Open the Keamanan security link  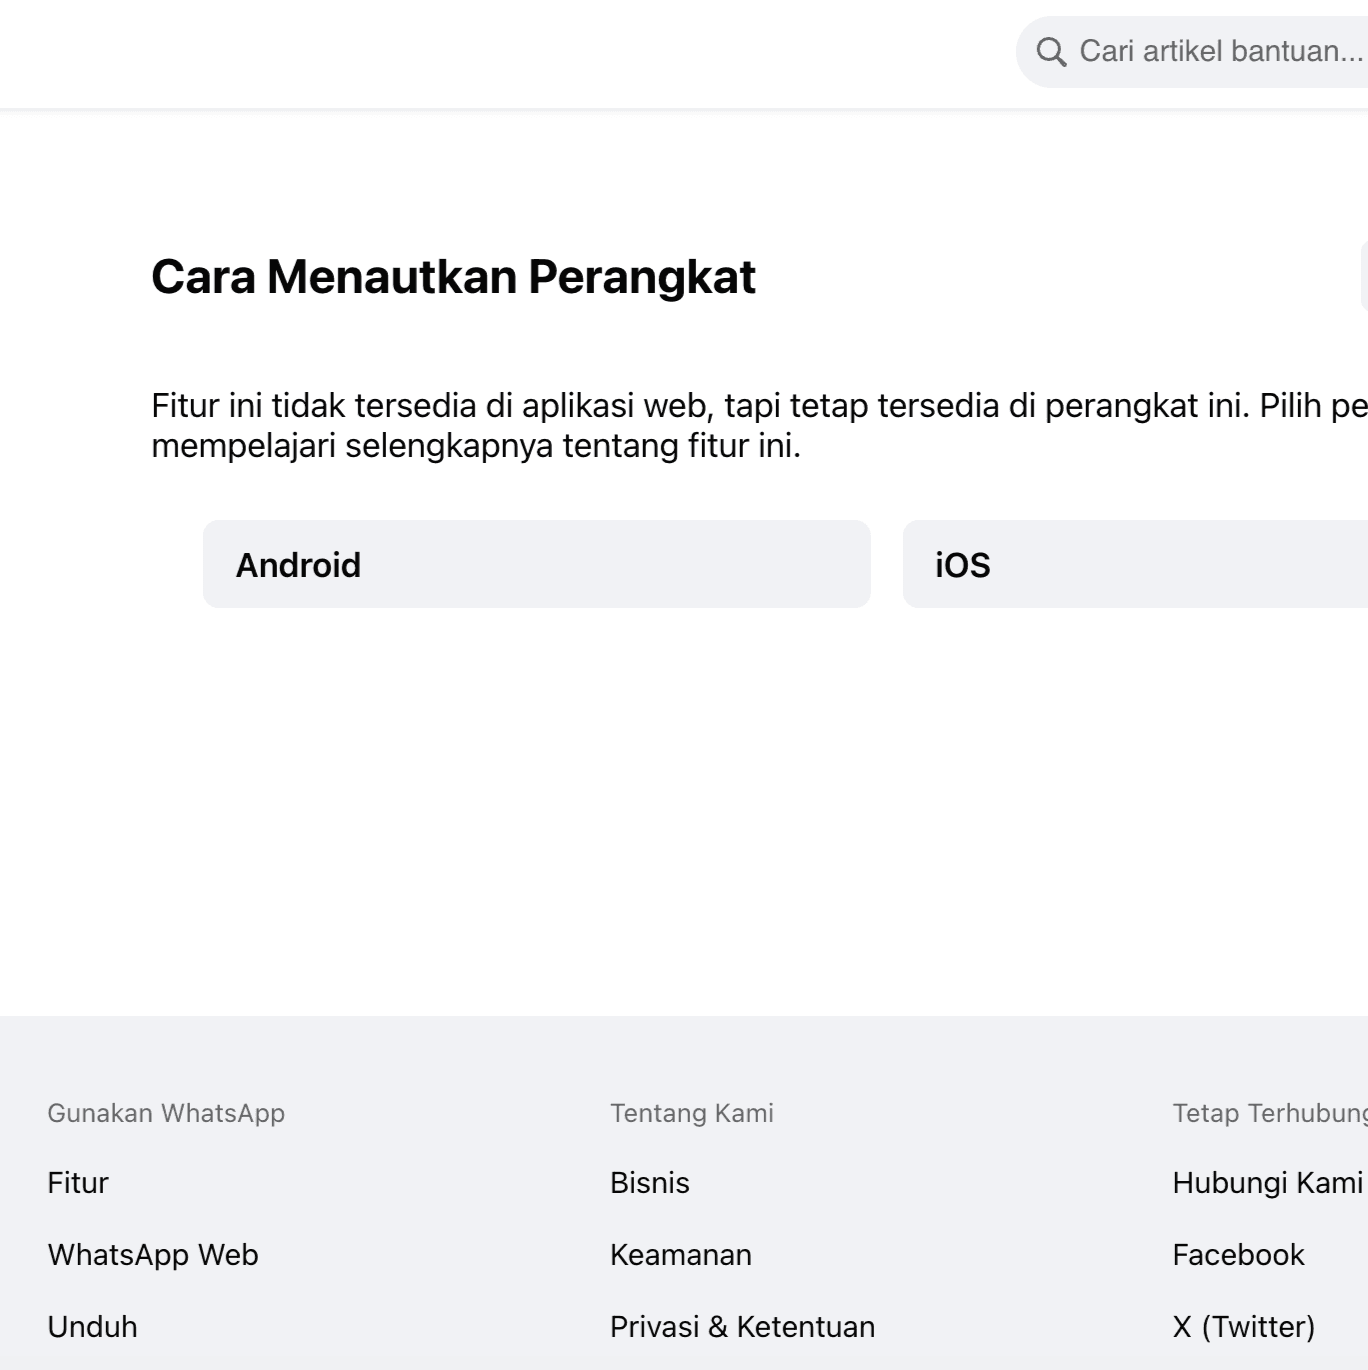tap(681, 1255)
